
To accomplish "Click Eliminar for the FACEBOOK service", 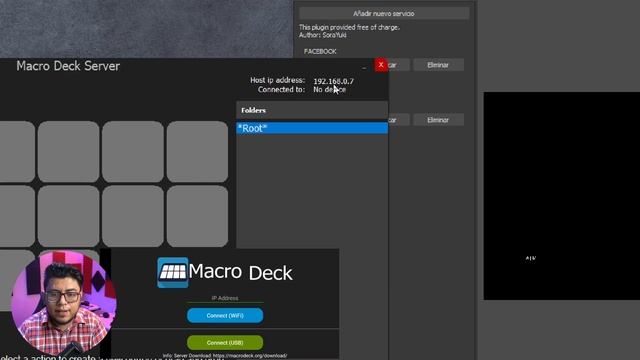I will (x=438, y=65).
